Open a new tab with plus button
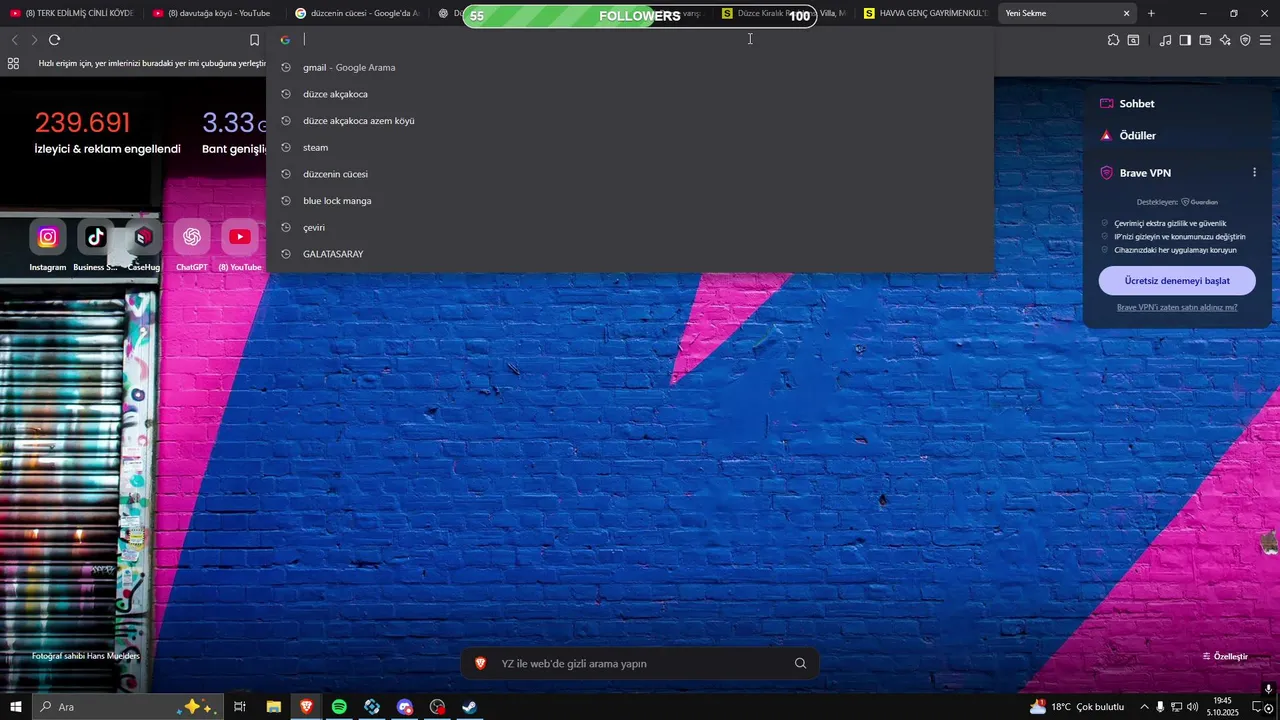Screen dimensions: 1280x720 coord(1151,14)
